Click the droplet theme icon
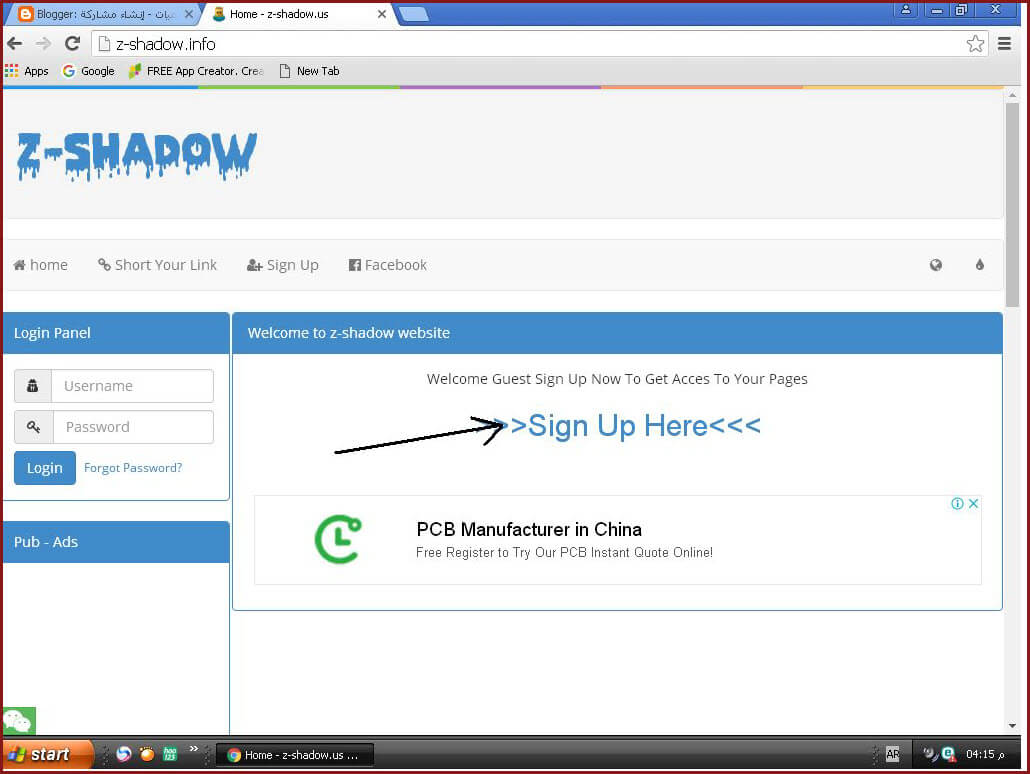Image resolution: width=1030 pixels, height=774 pixels. coord(980,265)
